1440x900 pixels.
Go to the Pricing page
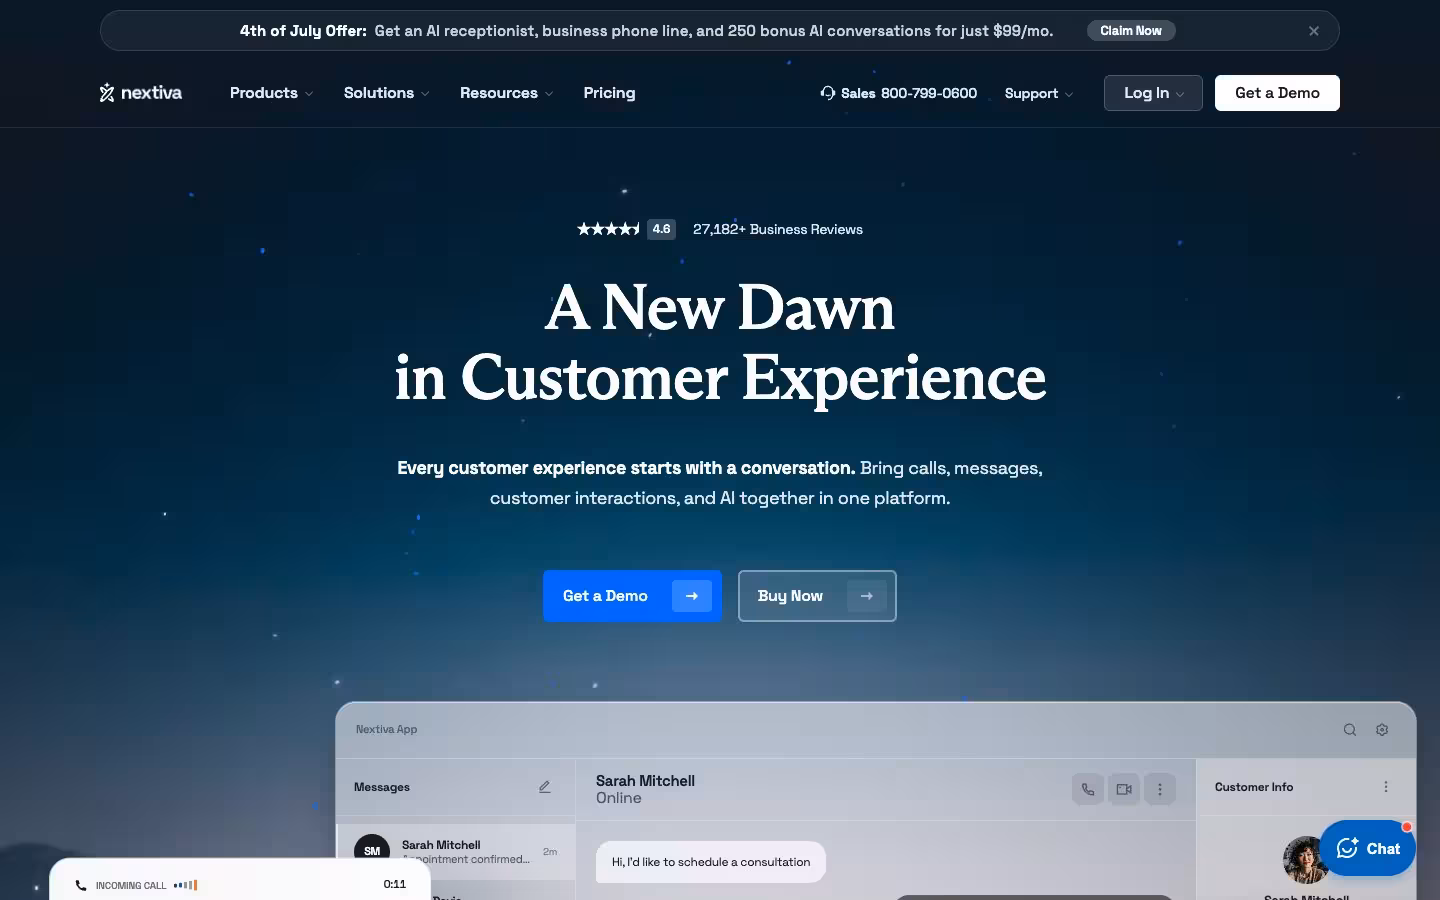click(609, 93)
